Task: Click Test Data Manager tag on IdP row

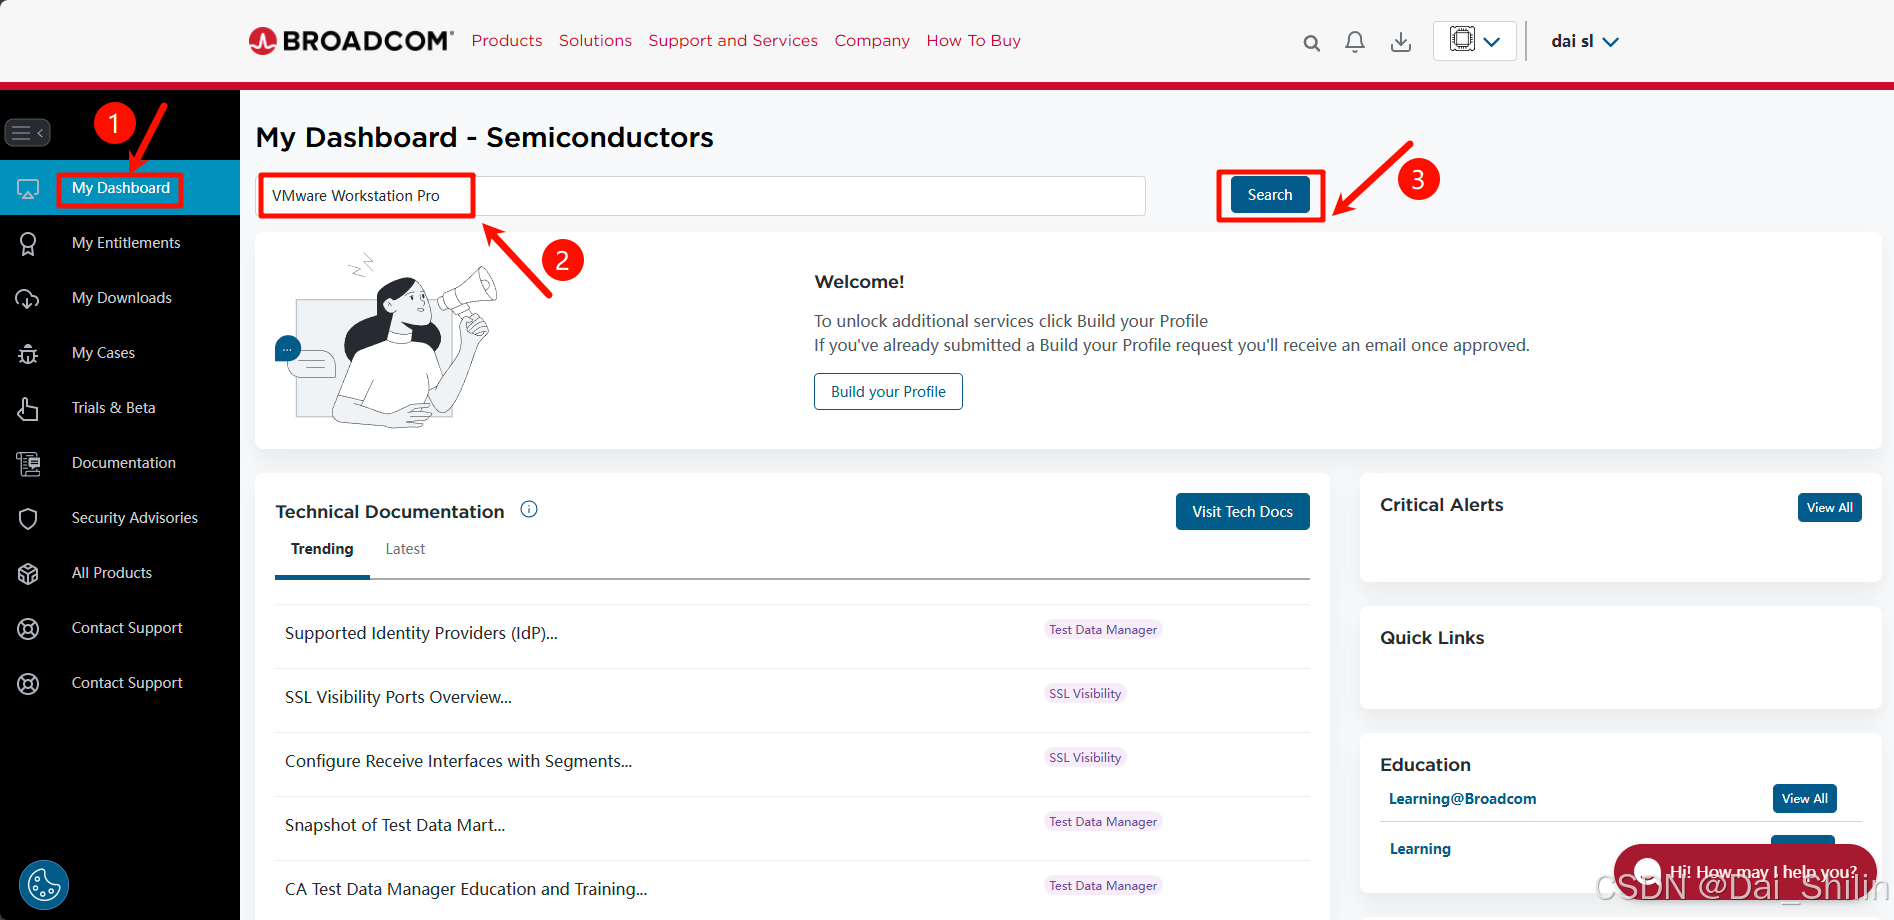Action: pos(1103,630)
